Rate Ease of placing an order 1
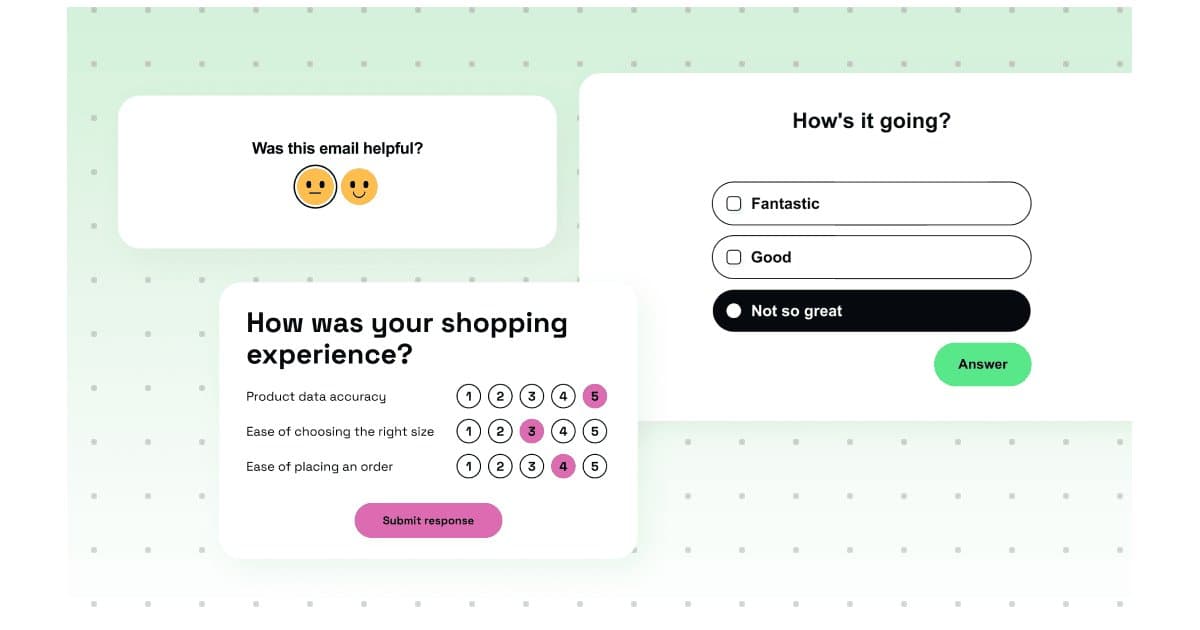Viewport: 1200px width, 630px height. (469, 467)
